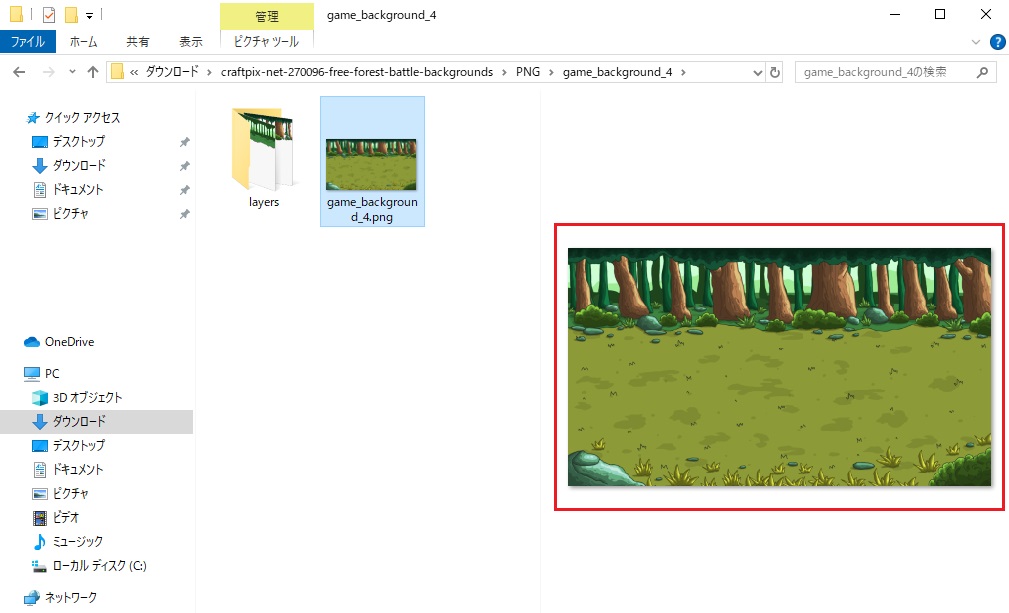Viewport: 1009px width, 613px height.
Task: Expand the address bar history dropdown
Action: point(758,72)
